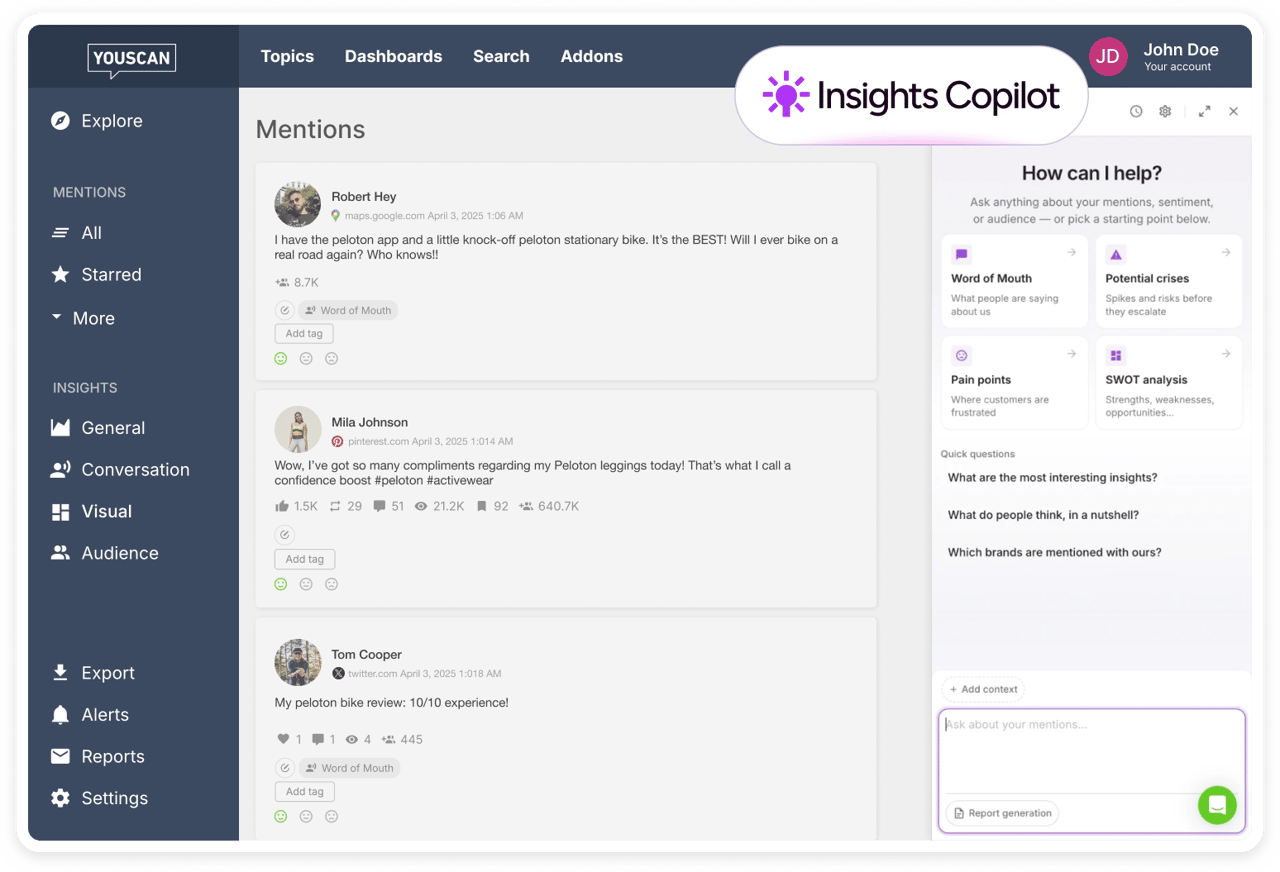This screenshot has height=872, width=1280.
Task: Open the Explore section in the sidebar
Action: click(97, 121)
